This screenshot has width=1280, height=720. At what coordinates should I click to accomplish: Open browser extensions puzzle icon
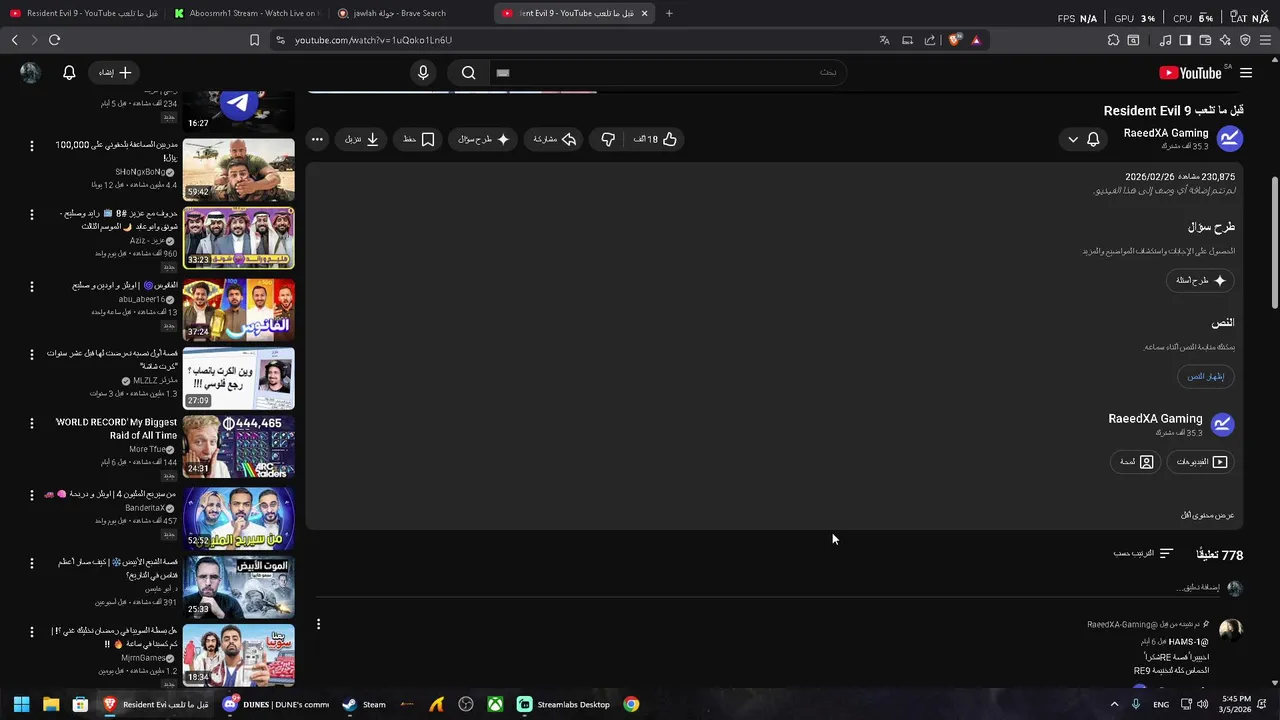(1113, 40)
